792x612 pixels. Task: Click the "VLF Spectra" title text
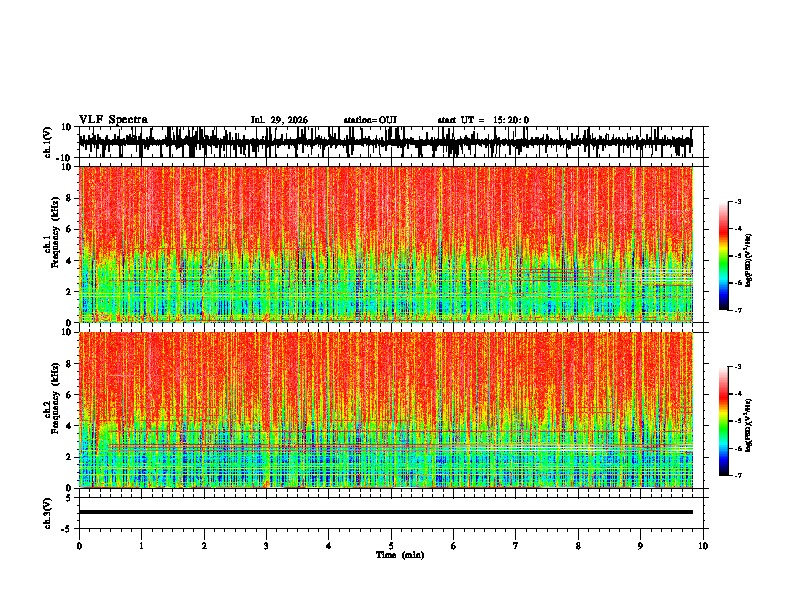[x=113, y=120]
